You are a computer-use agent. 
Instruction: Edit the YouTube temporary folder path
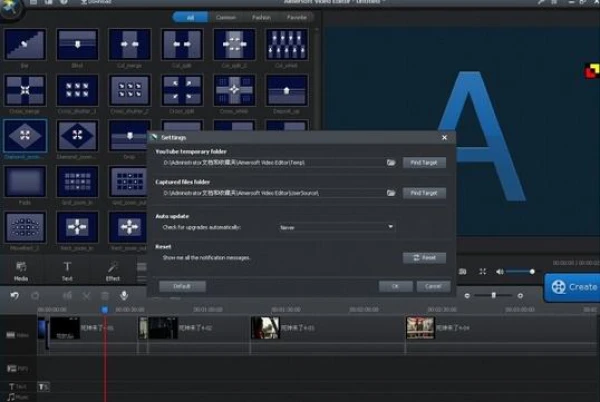(x=273, y=163)
